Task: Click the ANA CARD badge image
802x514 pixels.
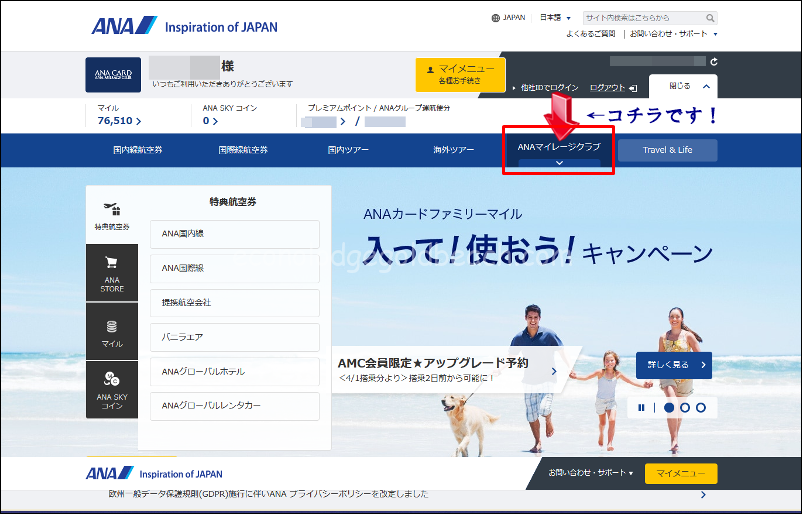Action: coord(113,75)
